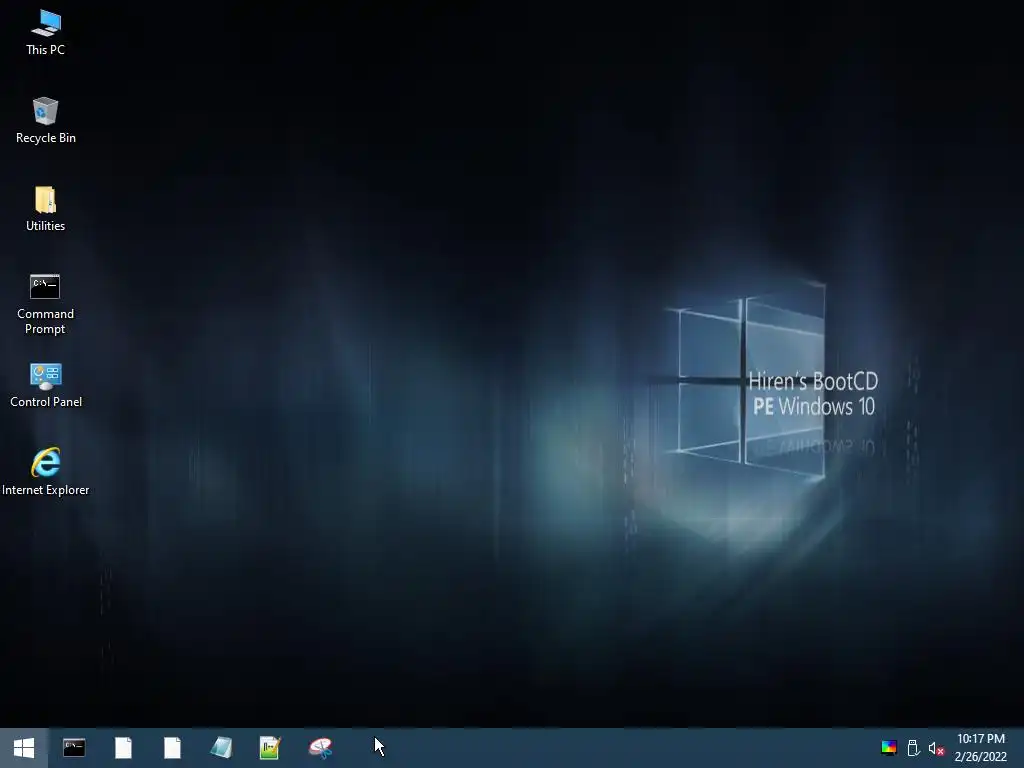Open the blue glass notepad taskbar icon
This screenshot has height=768, width=1024.
221,748
